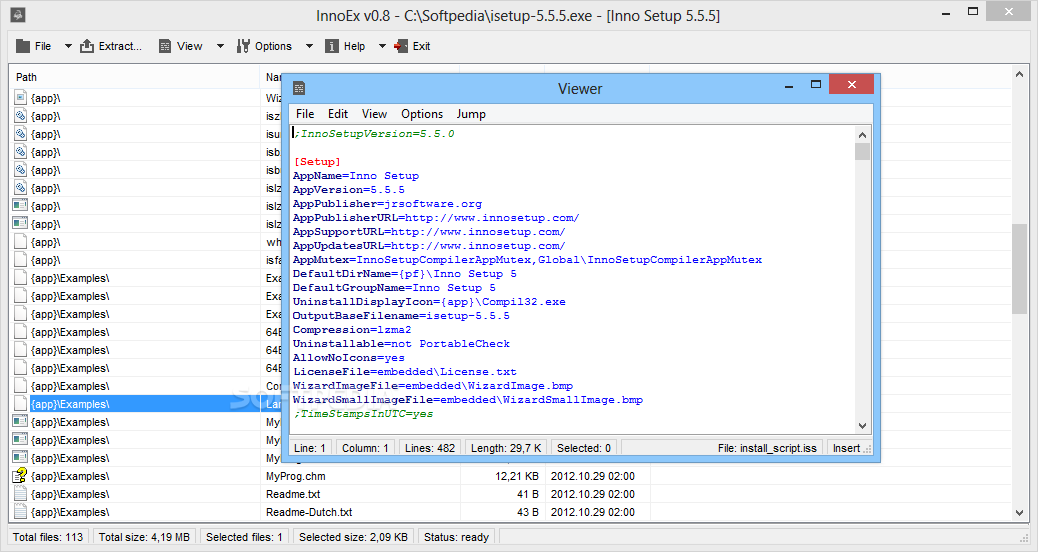
Task: Select the Readme-Dutch.txt file name
Action: 309,512
